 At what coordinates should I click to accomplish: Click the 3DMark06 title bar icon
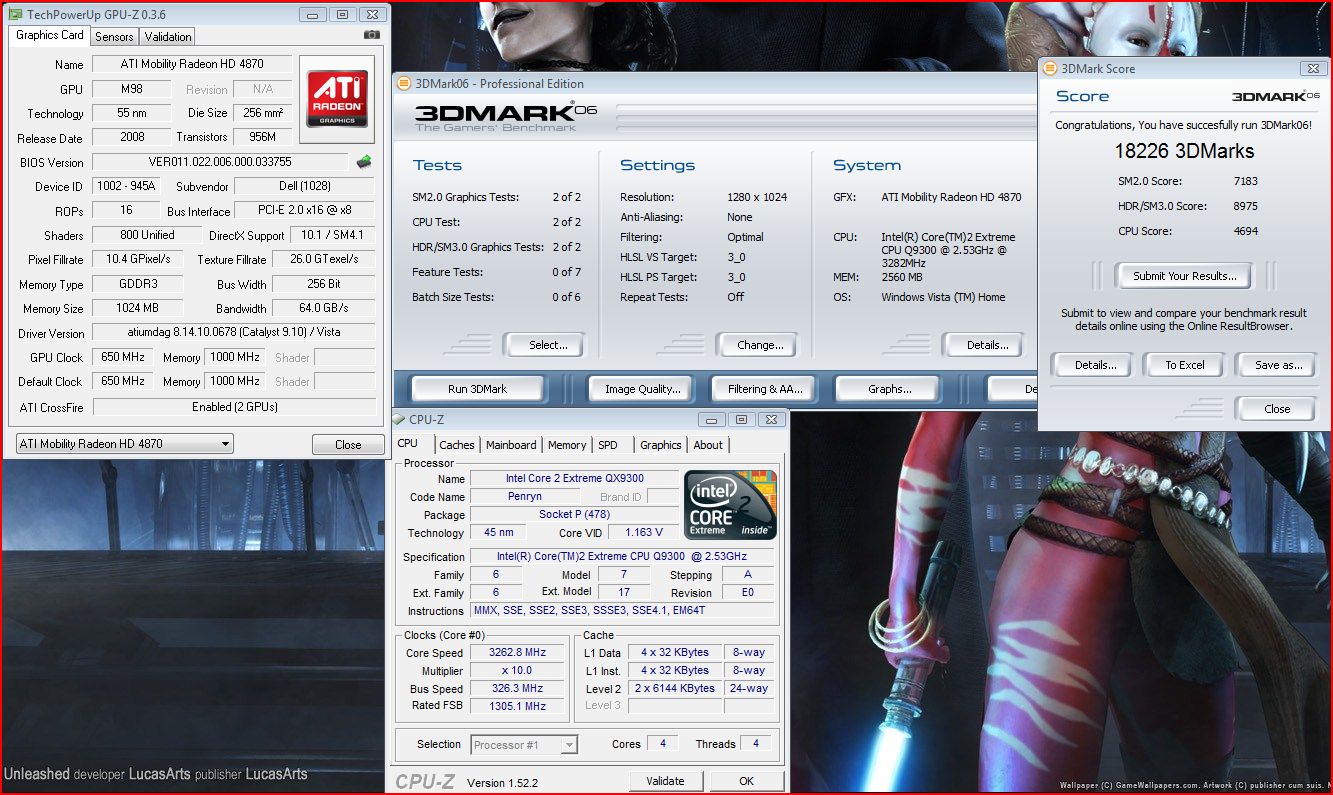pos(402,83)
